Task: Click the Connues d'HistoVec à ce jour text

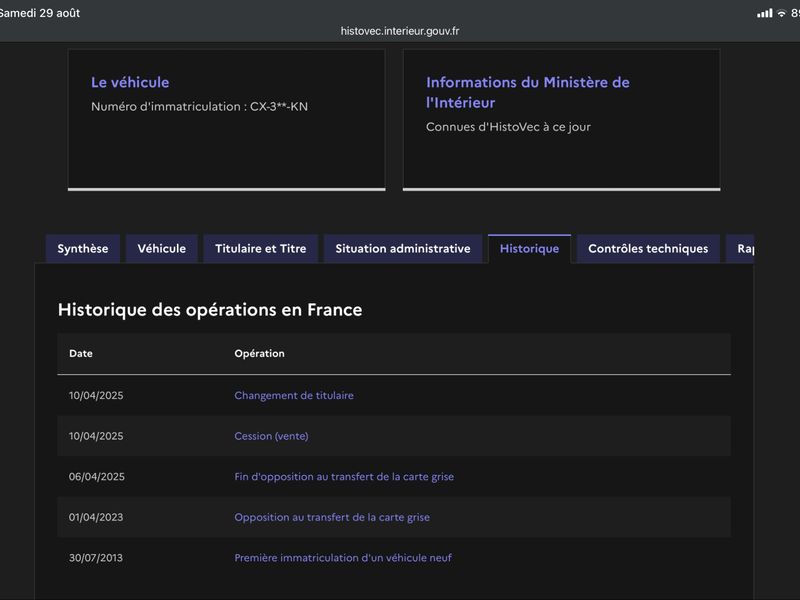Action: 508,127
